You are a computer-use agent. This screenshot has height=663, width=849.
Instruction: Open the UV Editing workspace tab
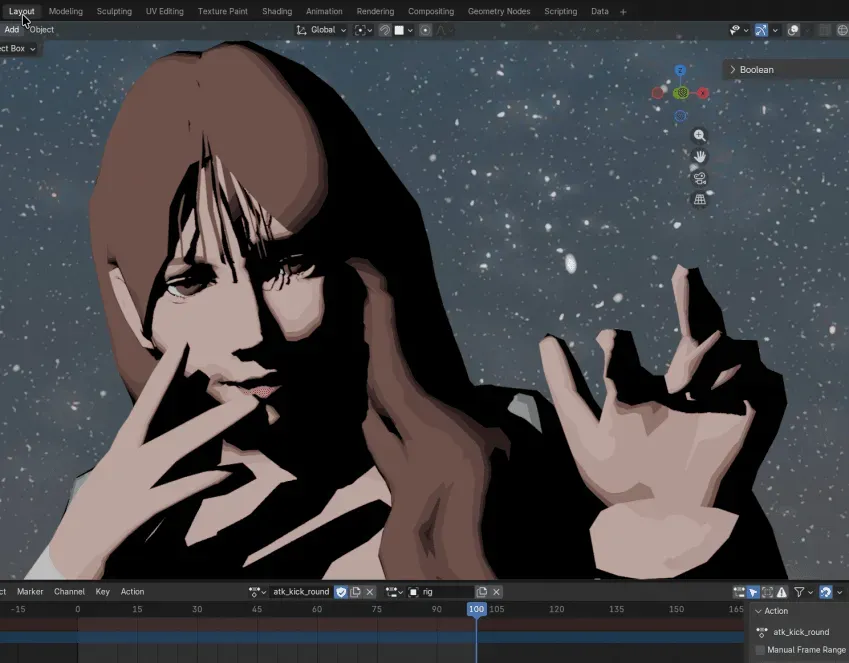click(165, 11)
